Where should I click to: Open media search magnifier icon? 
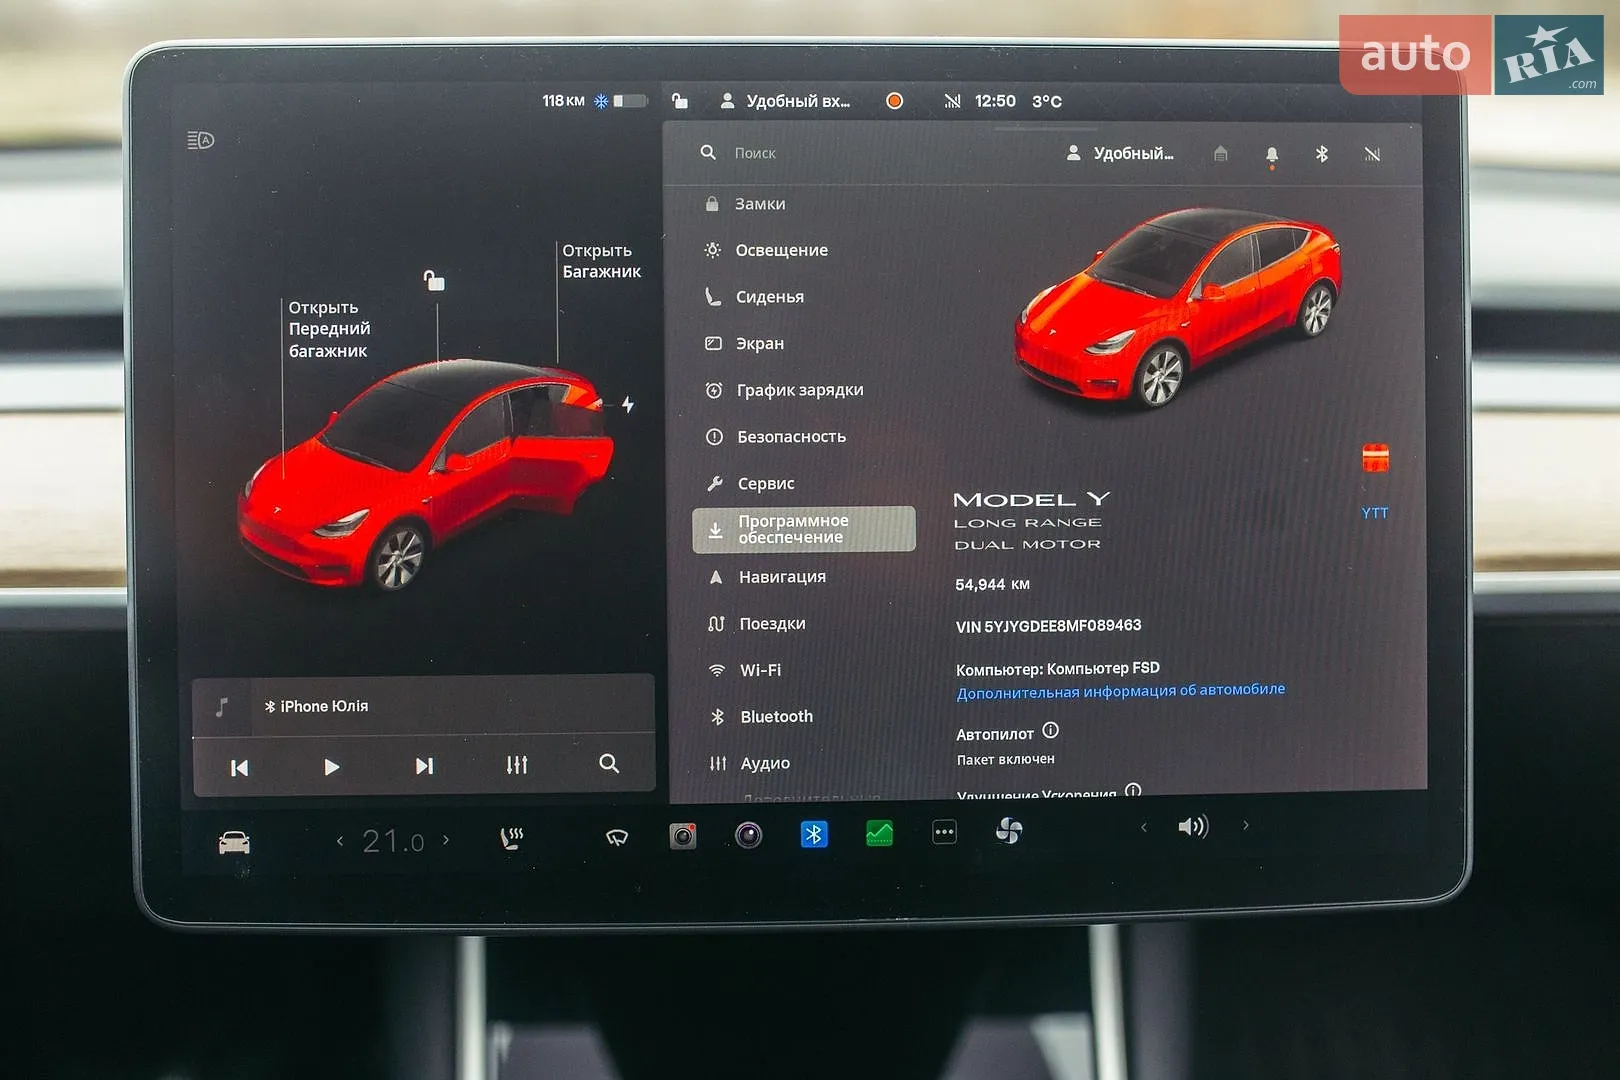pos(609,764)
